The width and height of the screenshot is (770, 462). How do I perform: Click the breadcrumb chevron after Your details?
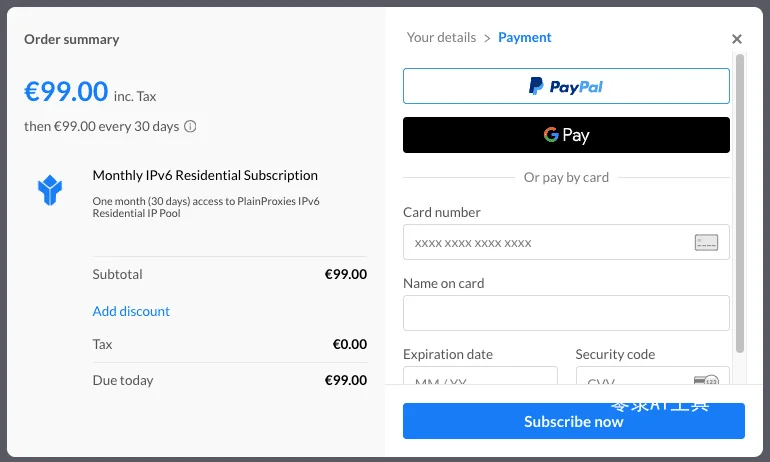click(487, 38)
